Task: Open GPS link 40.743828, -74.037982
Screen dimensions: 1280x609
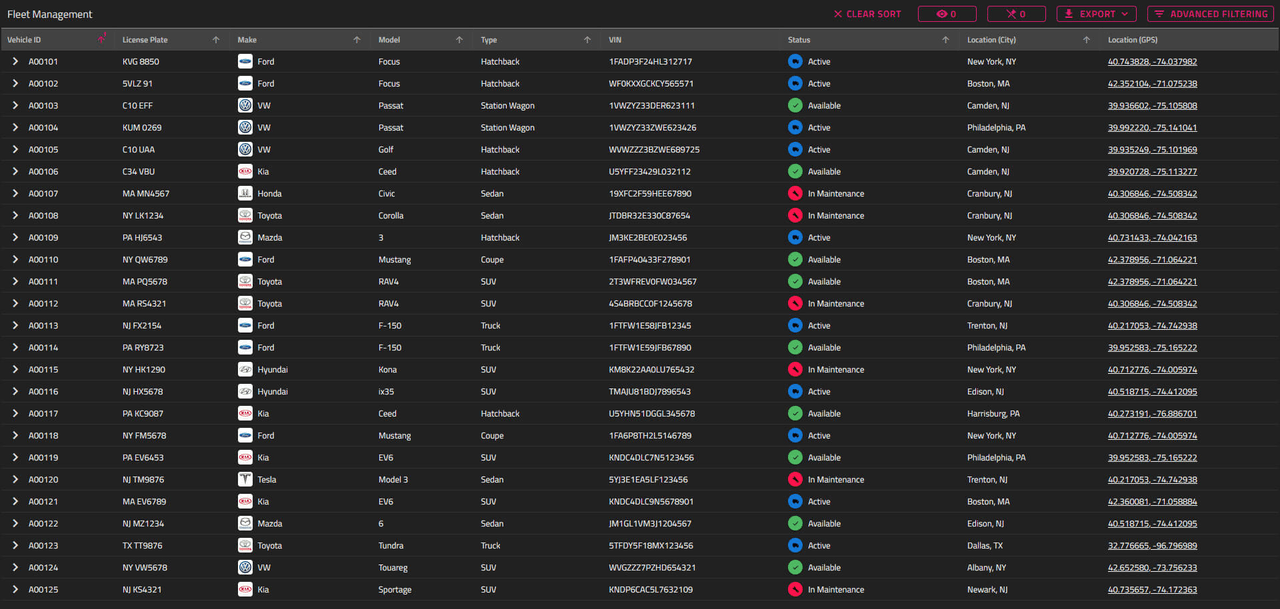Action: 1152,61
